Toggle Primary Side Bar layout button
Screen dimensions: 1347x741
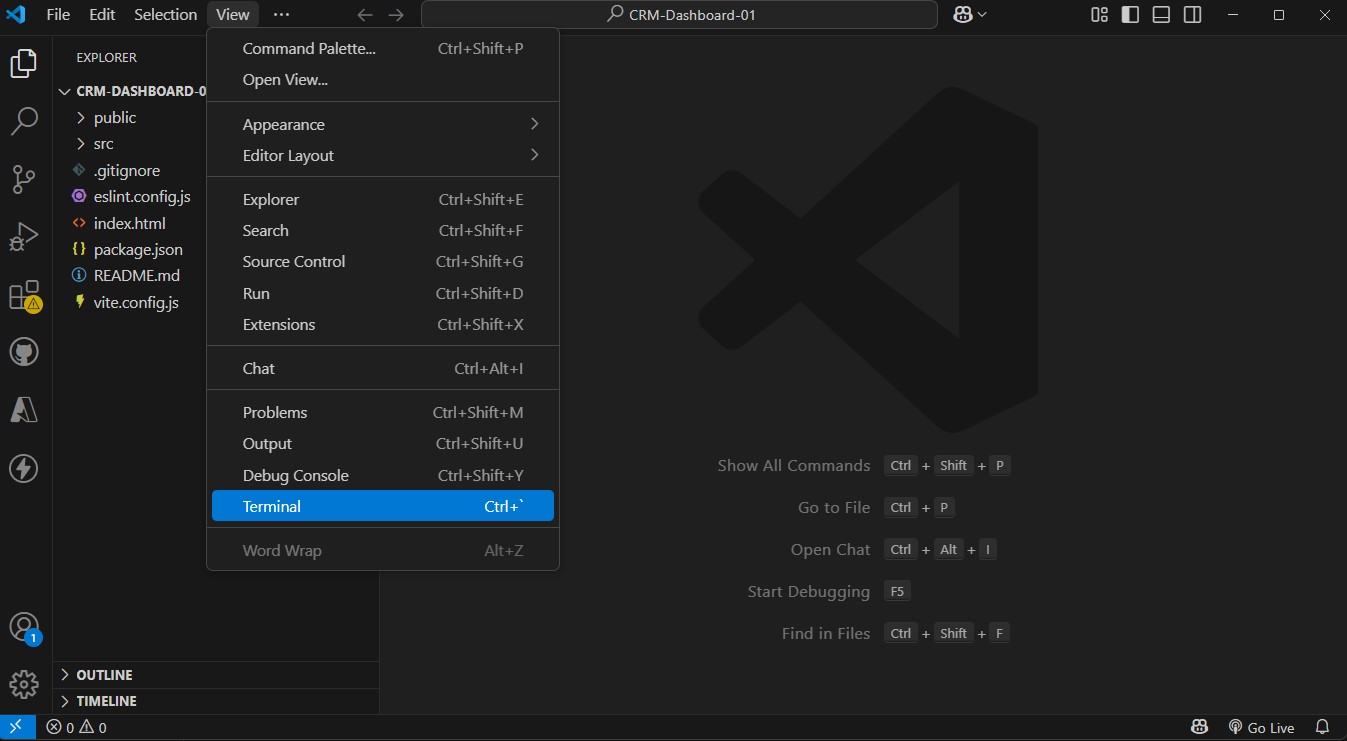click(x=1130, y=15)
